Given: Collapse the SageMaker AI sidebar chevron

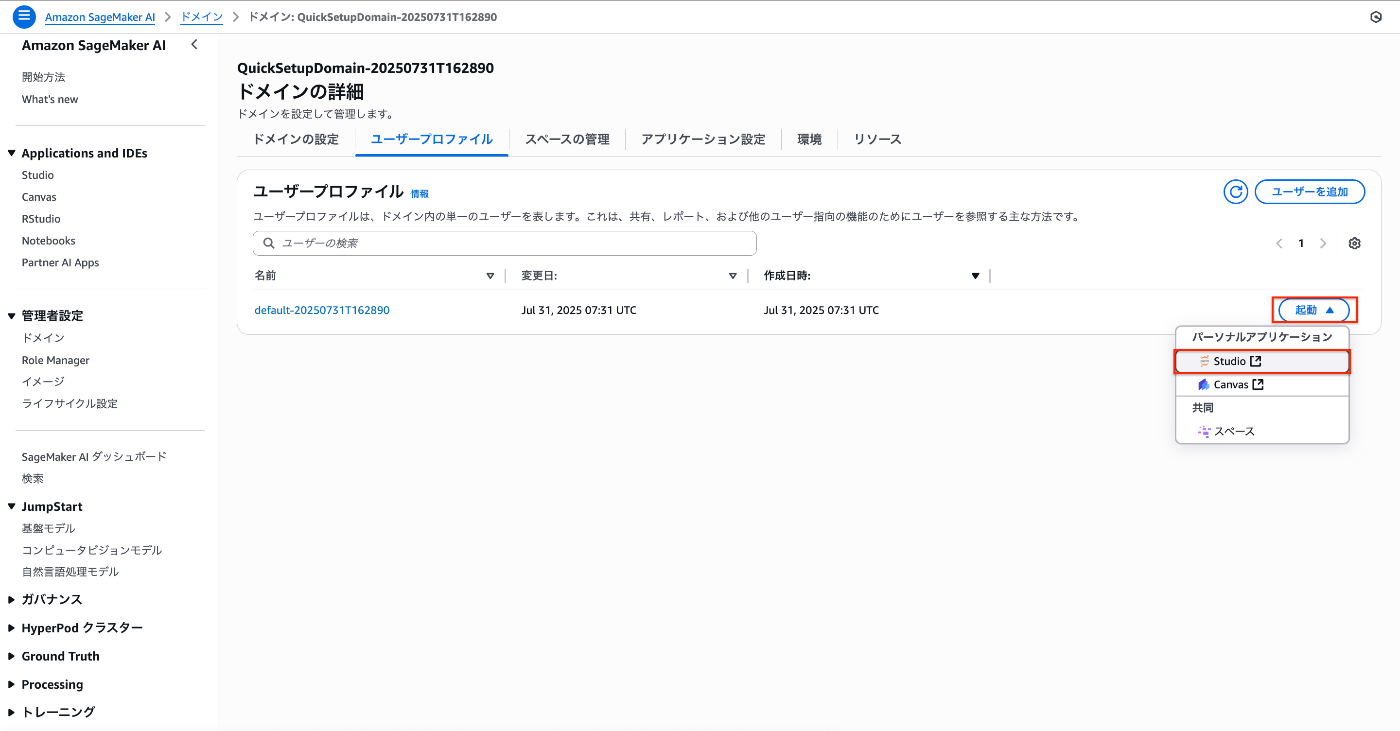Looking at the screenshot, I should click(x=194, y=45).
